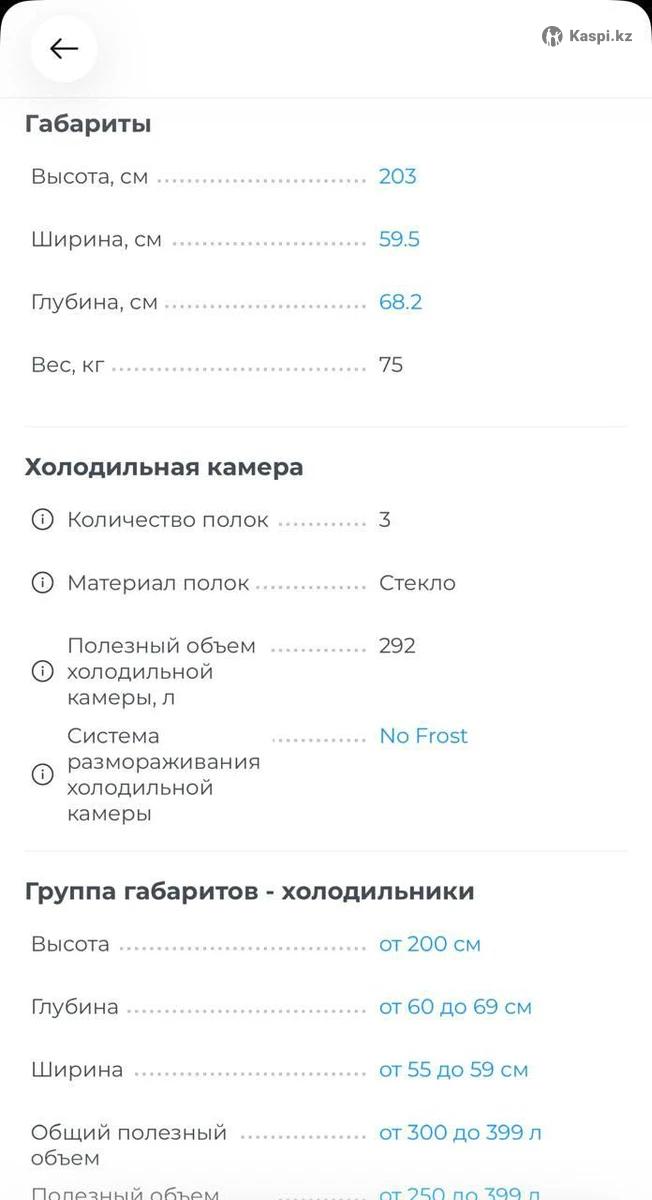Open the 203 height value link

397,177
